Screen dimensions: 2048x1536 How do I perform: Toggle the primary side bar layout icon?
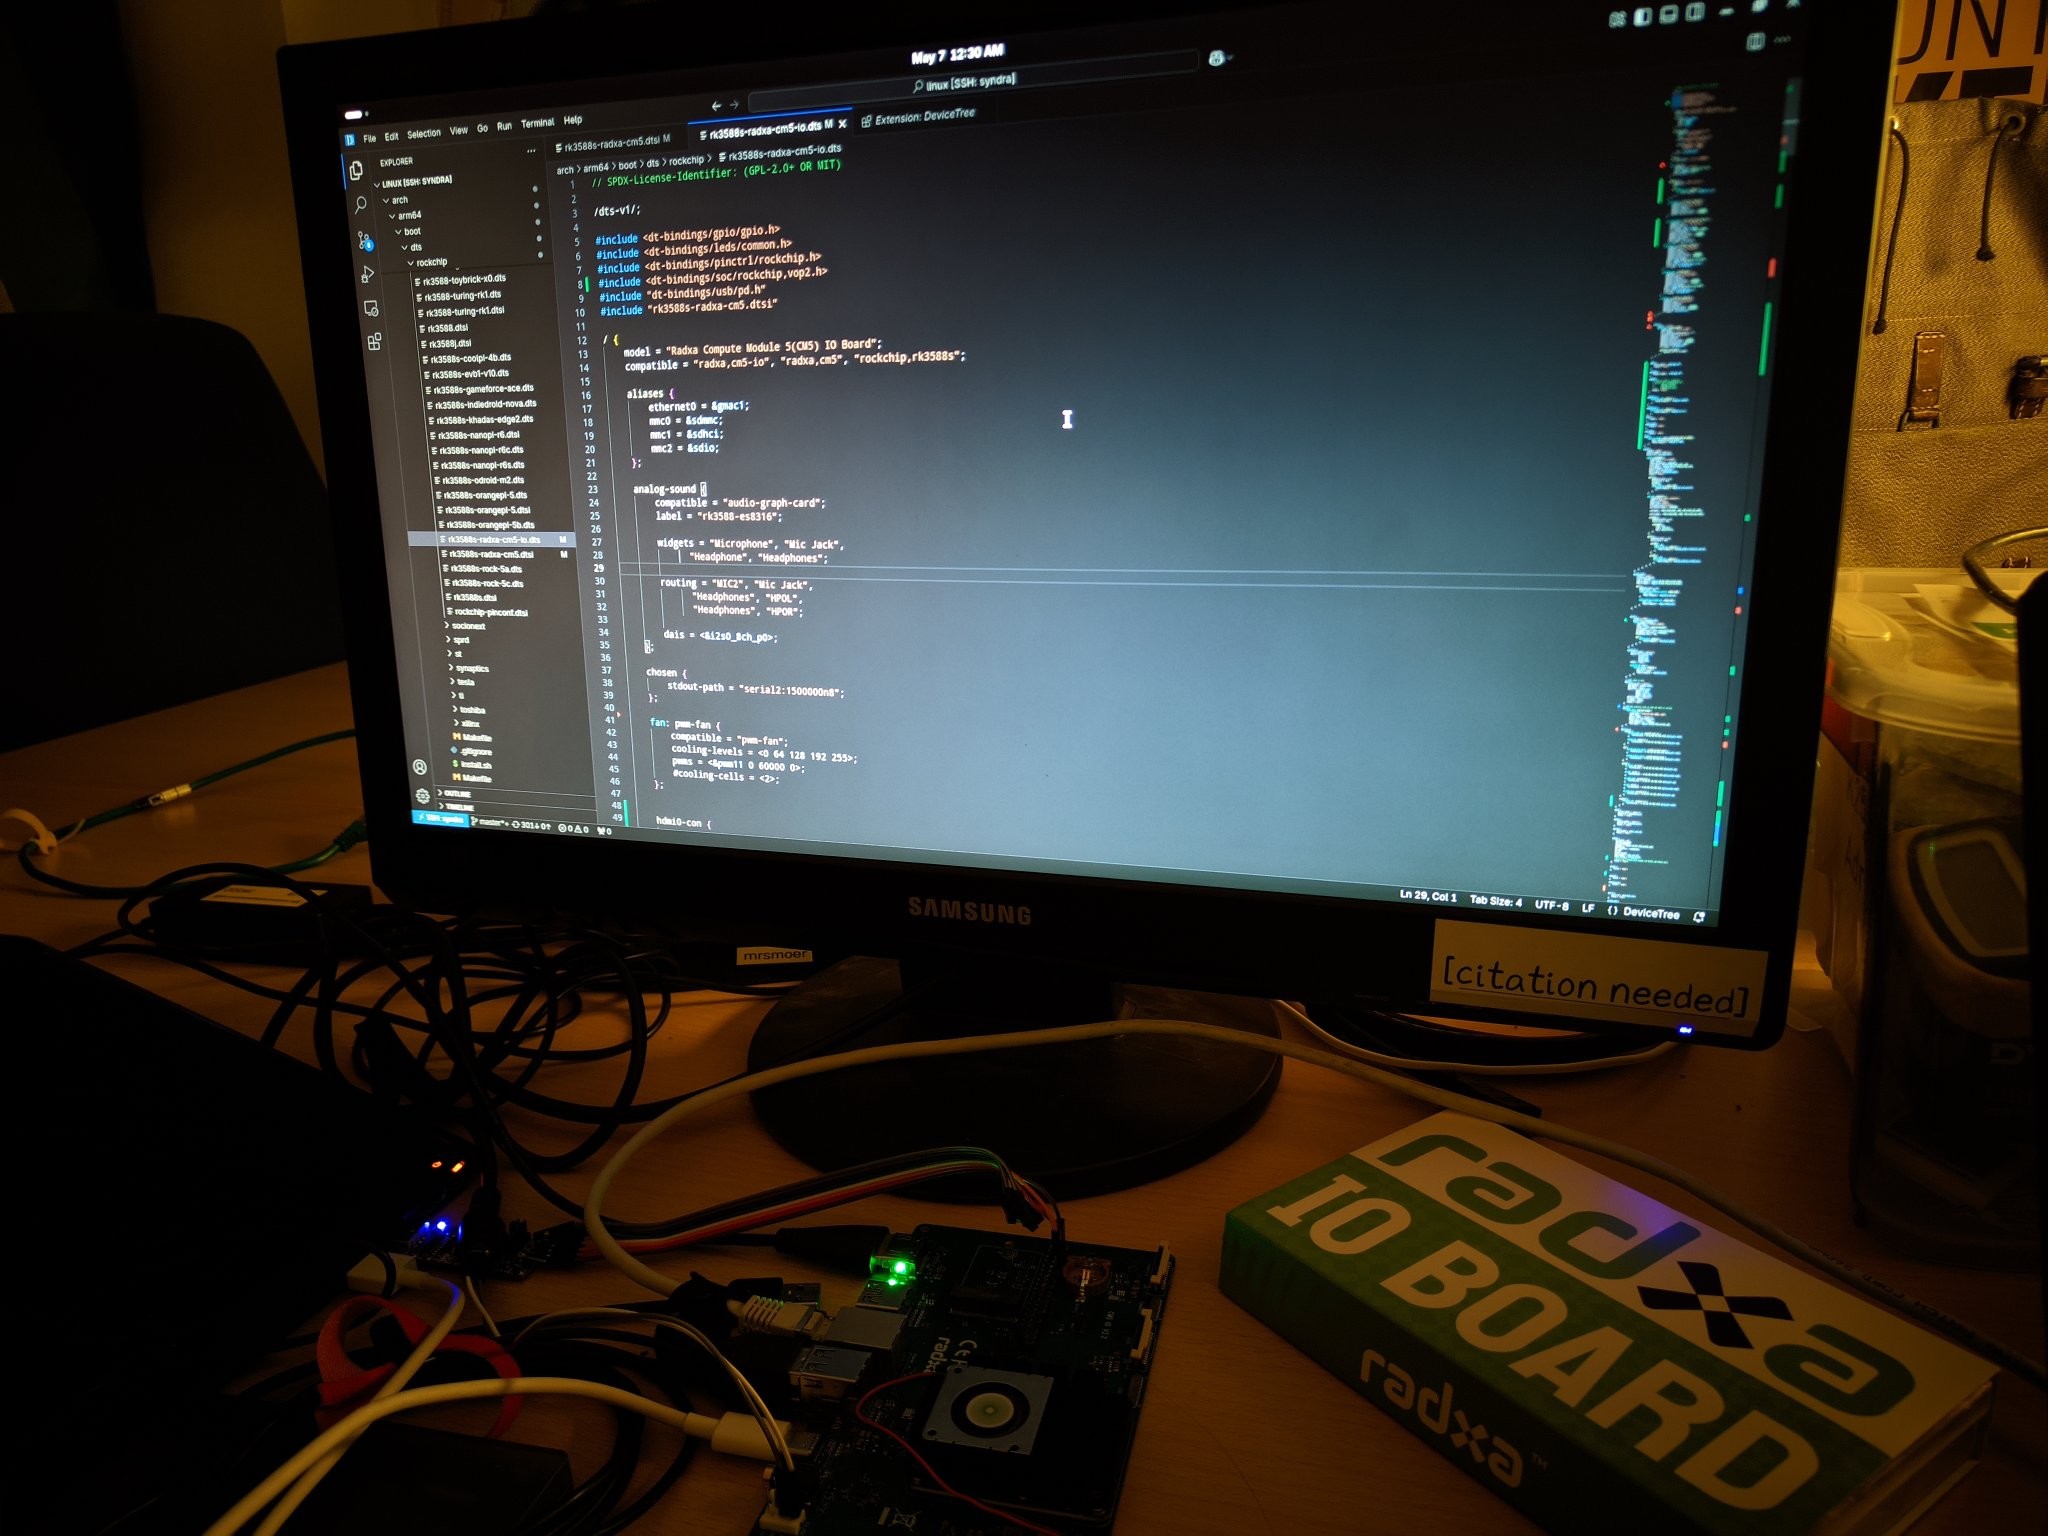pos(1643,17)
